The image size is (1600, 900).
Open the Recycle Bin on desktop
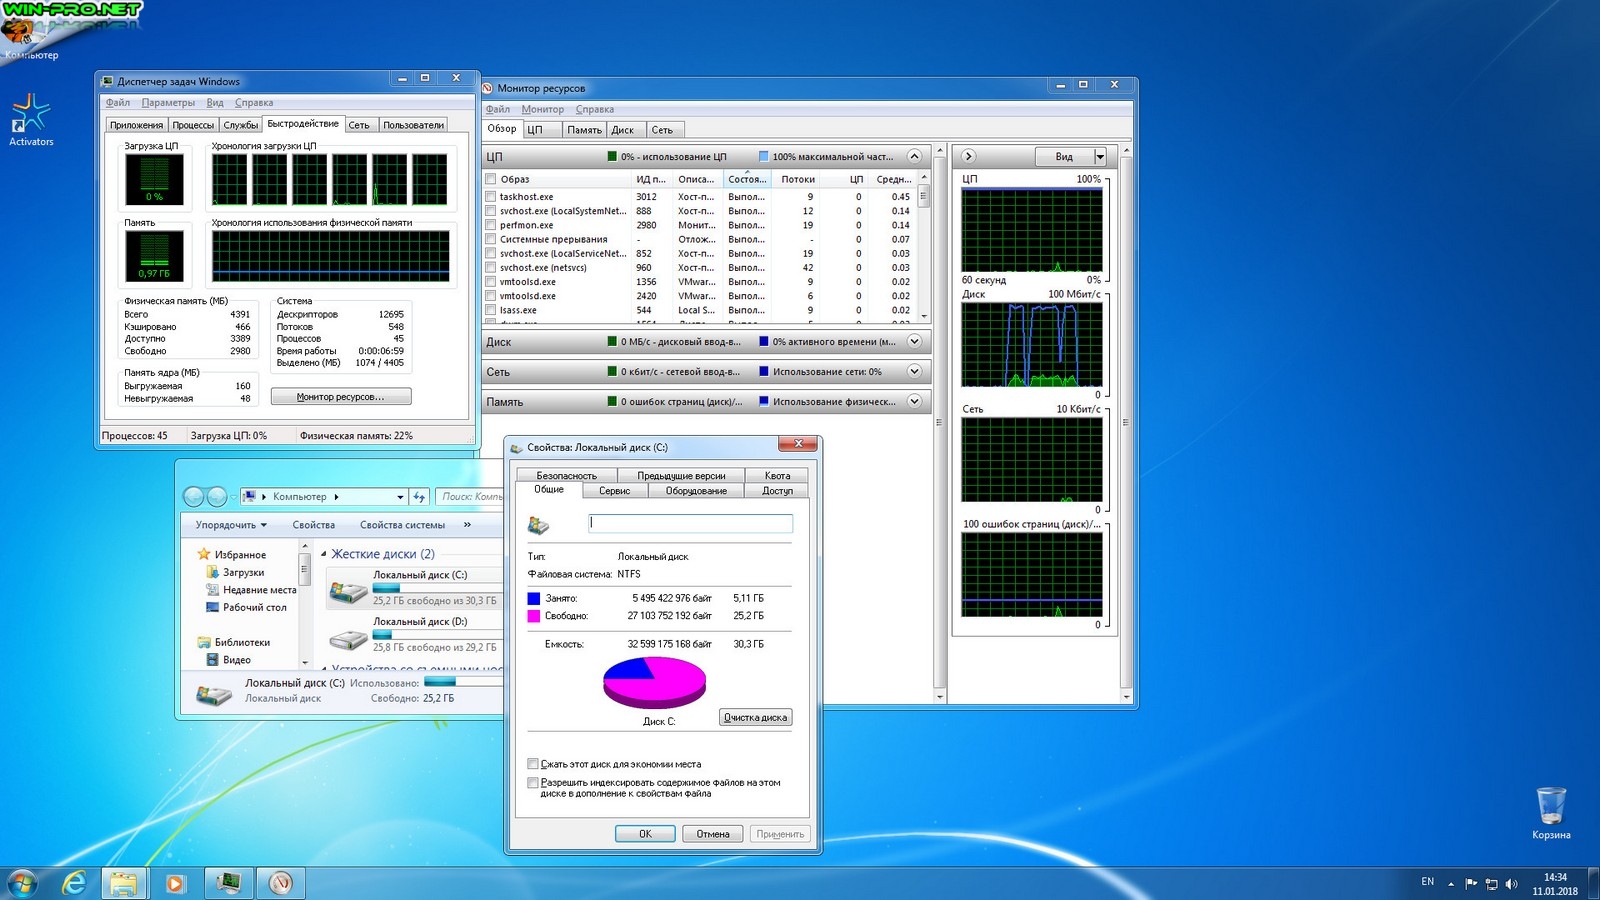tap(1550, 806)
